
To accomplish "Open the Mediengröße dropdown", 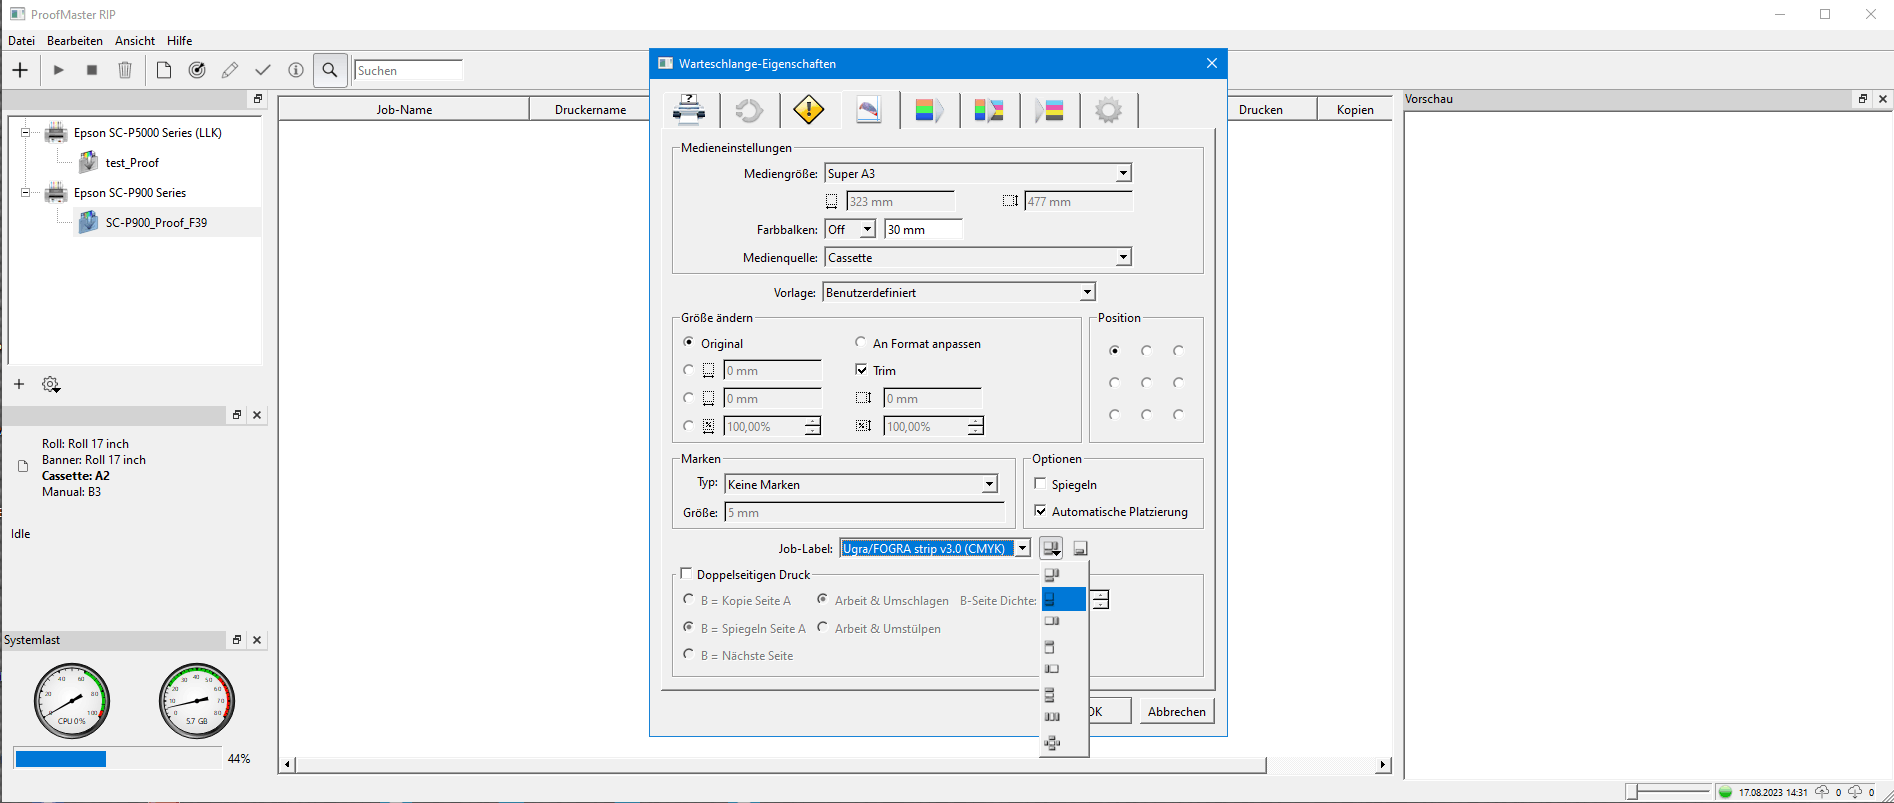I will click(x=1123, y=174).
